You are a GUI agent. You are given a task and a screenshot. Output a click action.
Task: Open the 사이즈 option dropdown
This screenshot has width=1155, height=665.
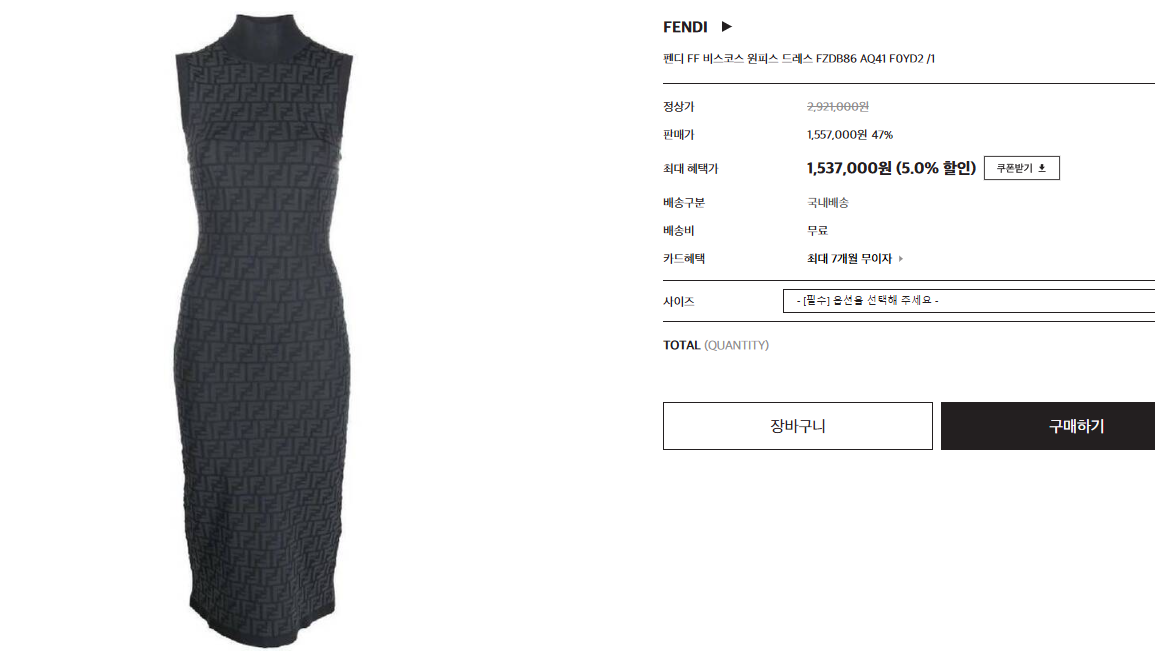click(x=969, y=300)
